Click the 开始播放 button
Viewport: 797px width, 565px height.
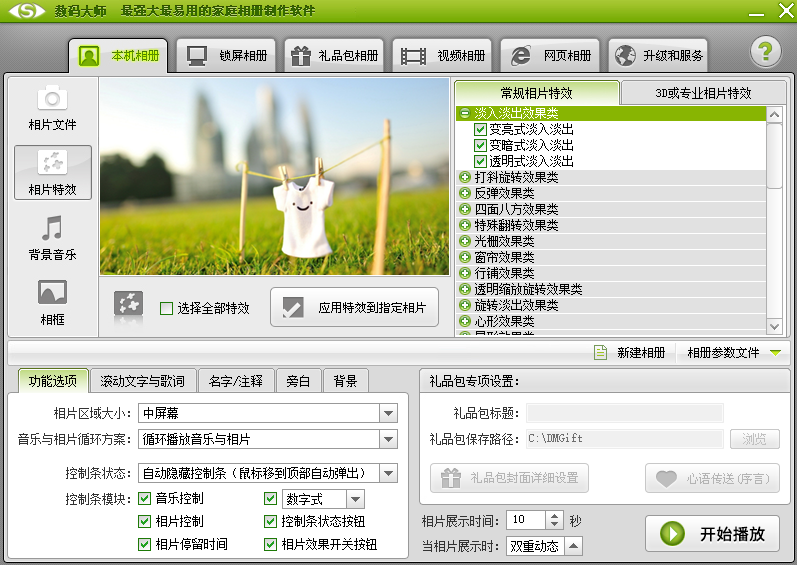click(x=712, y=533)
